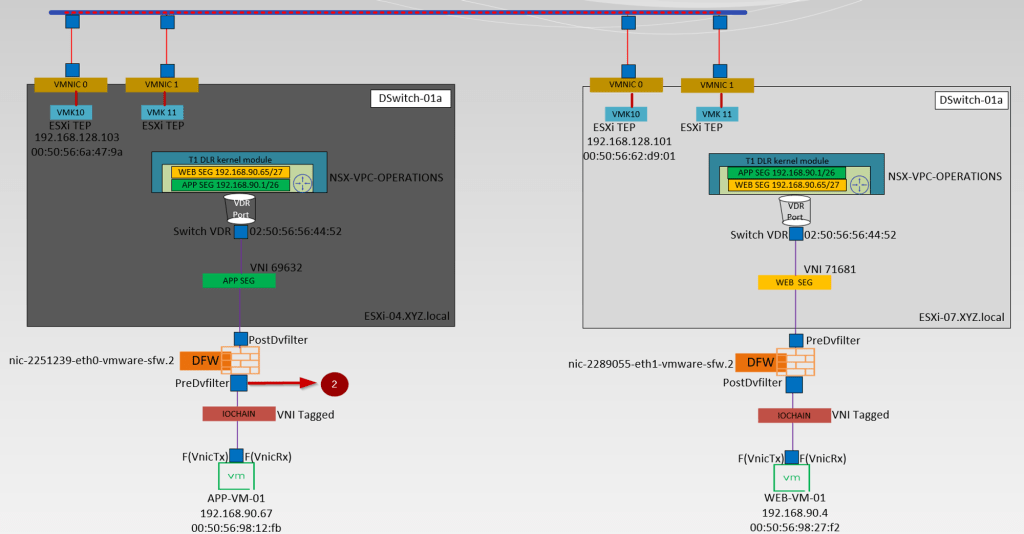Click the red circle marker numbered 2
Viewport: 1024px width, 534px height.
click(x=333, y=384)
